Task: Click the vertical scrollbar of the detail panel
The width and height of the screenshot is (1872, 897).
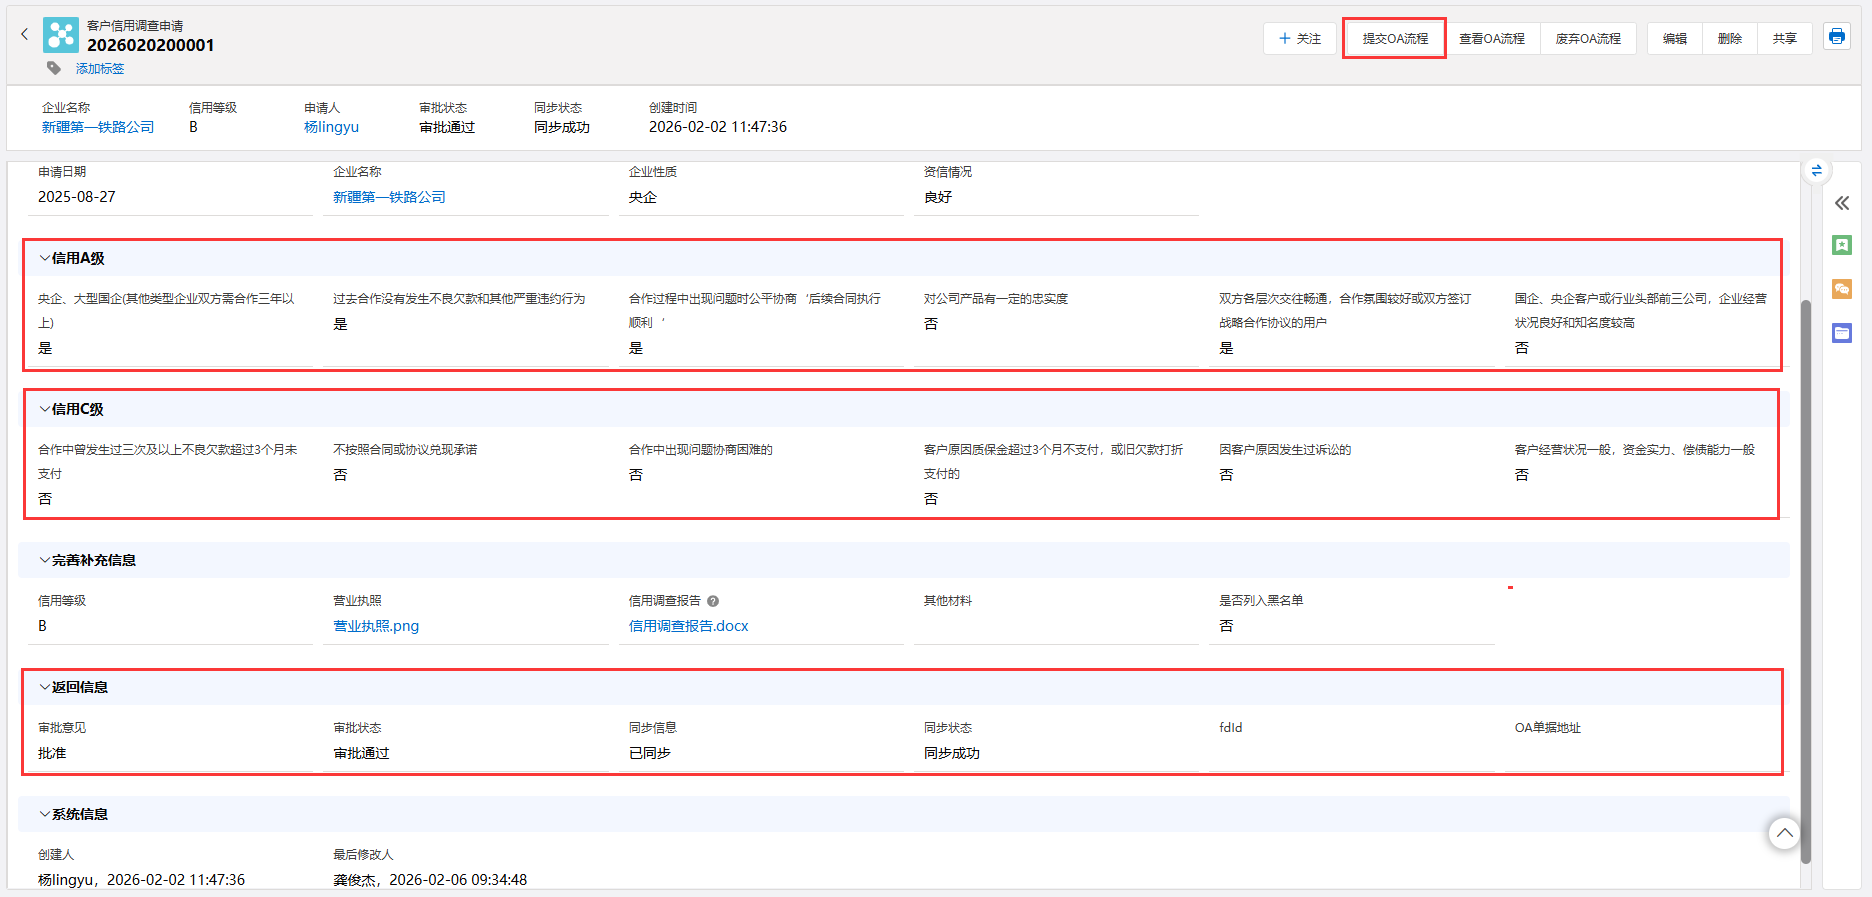Action: [x=1805, y=580]
